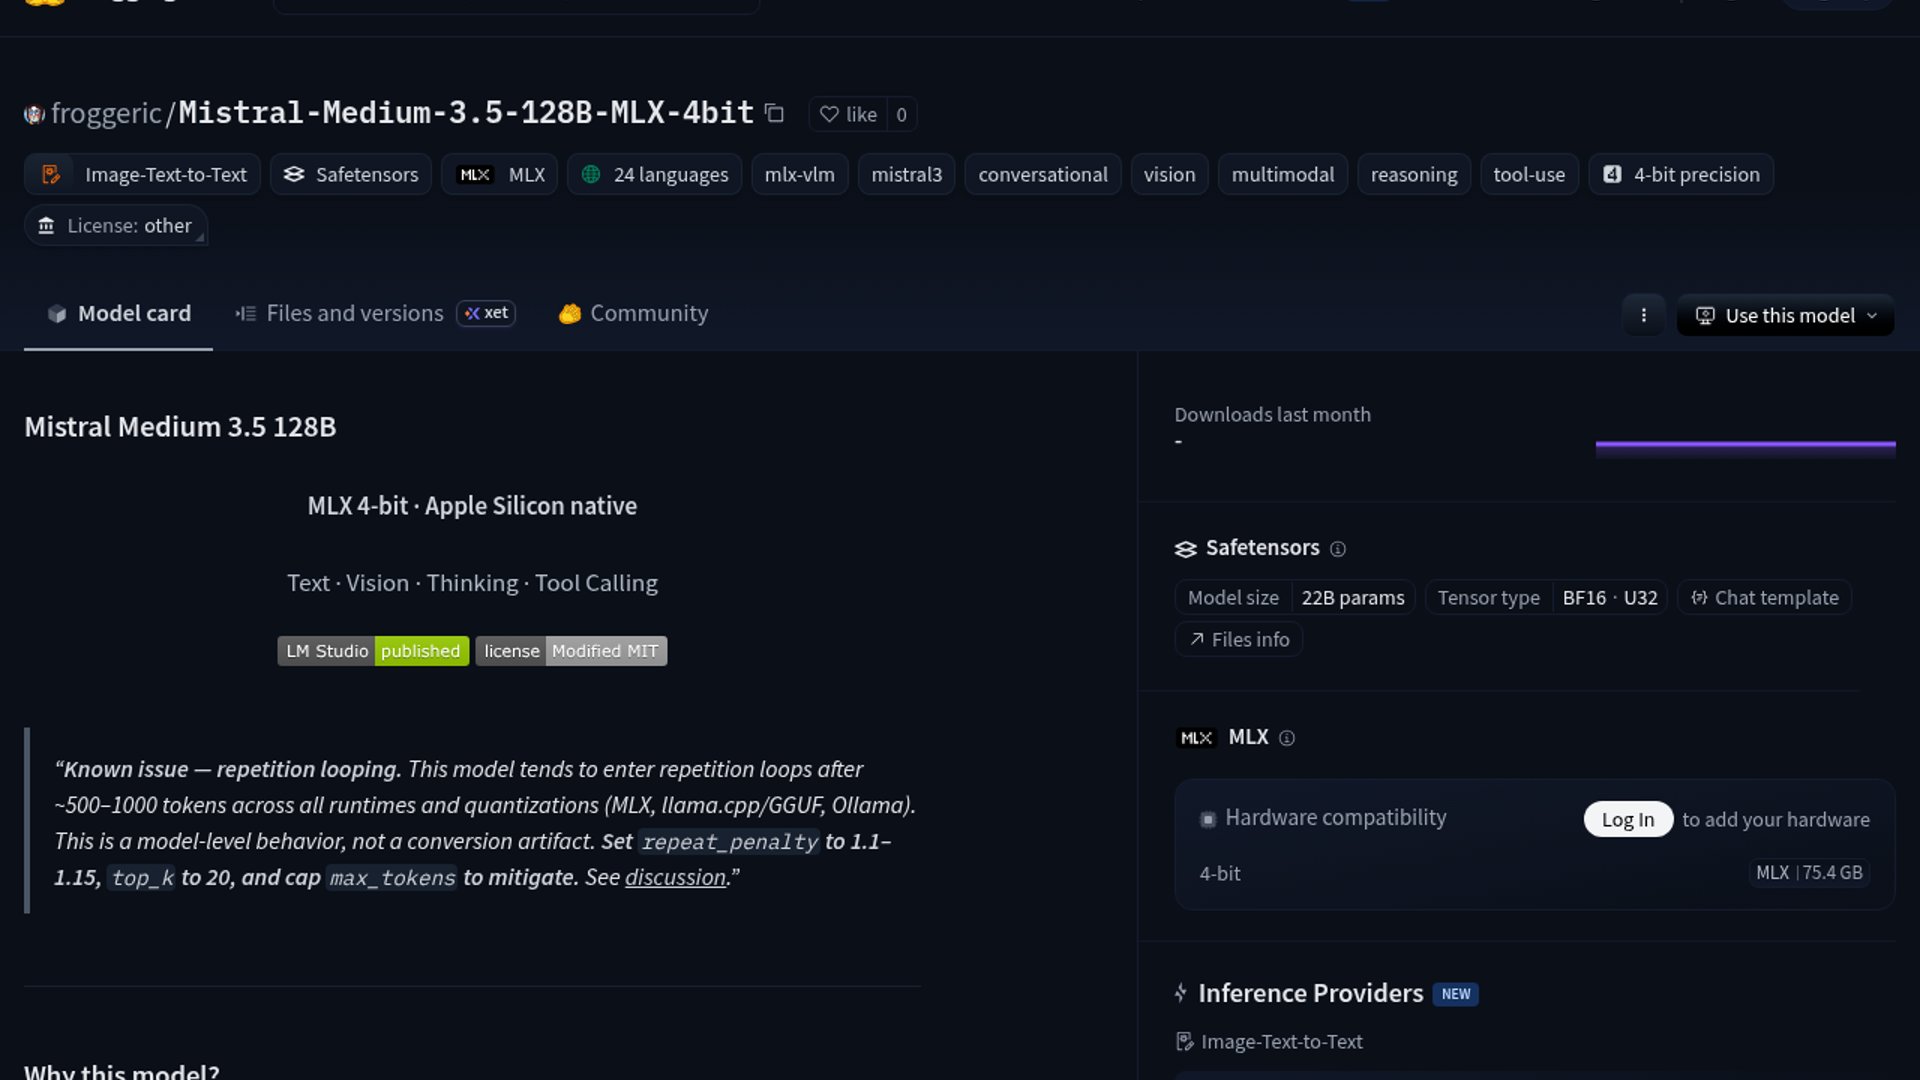The image size is (1920, 1080).
Task: Open the Chat template viewer
Action: (1765, 598)
